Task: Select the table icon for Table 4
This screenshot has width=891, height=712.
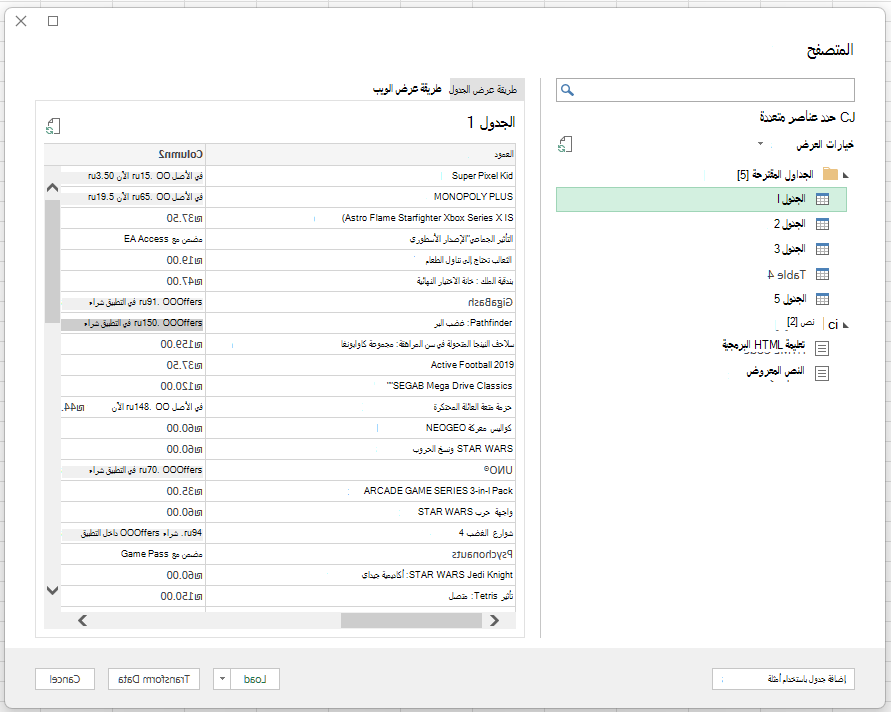Action: (822, 274)
